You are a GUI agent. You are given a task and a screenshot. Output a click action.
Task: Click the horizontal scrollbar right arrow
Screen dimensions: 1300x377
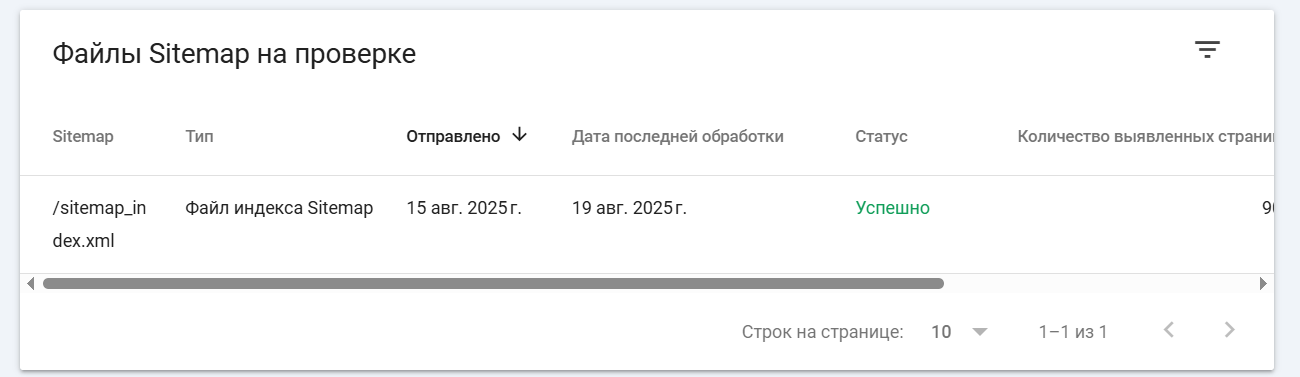[1263, 284]
